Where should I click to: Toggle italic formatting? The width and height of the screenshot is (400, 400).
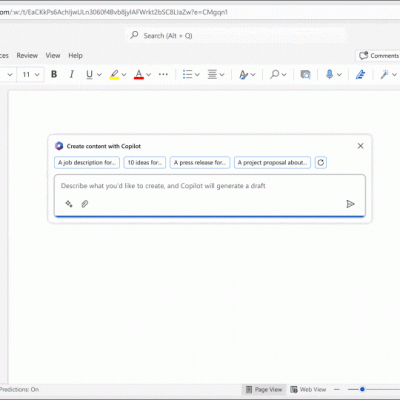click(x=71, y=74)
